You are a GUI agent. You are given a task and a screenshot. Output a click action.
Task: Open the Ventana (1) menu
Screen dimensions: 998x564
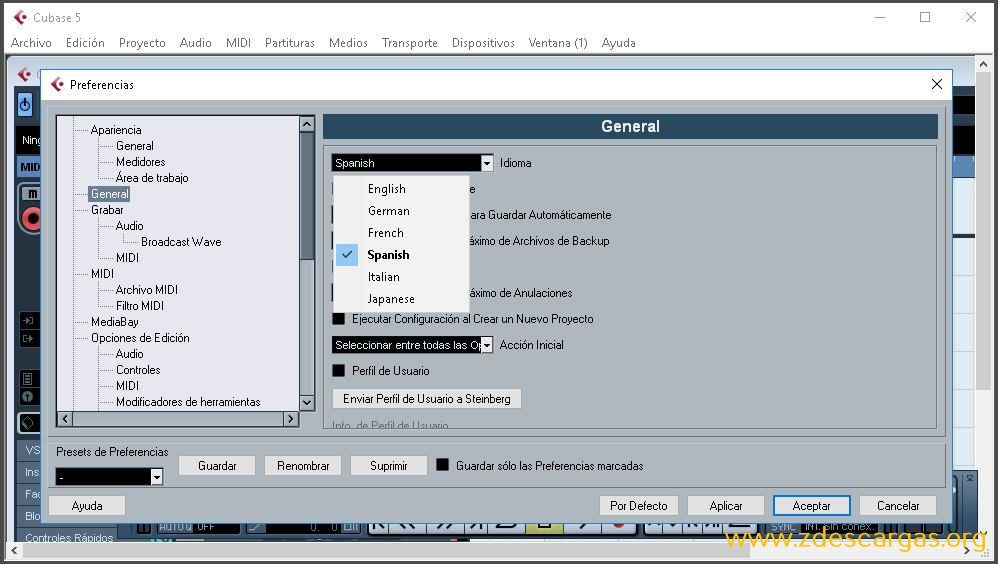pos(558,43)
